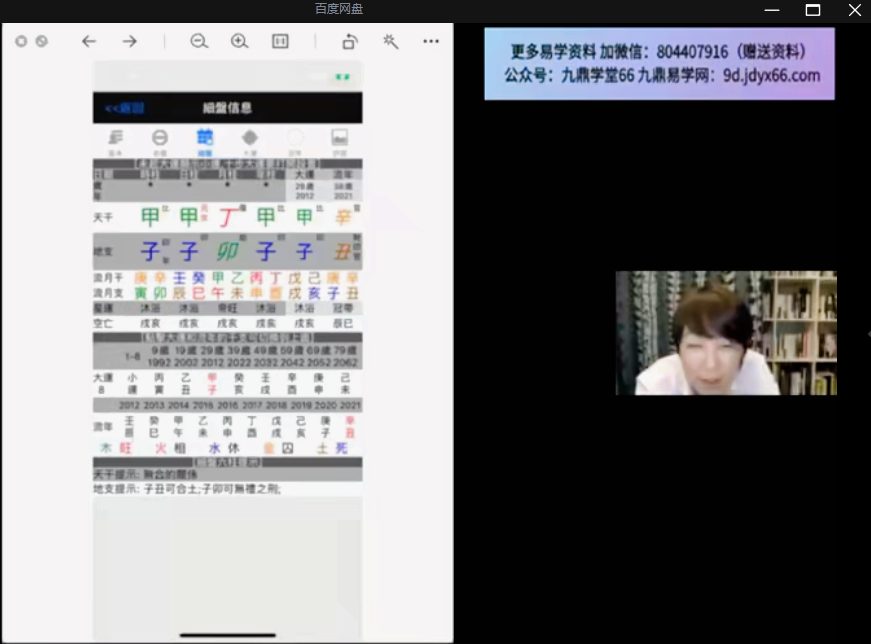Screen dimensions: 871x644
Task: Rotate the image with the rotate icon
Action: coord(350,41)
